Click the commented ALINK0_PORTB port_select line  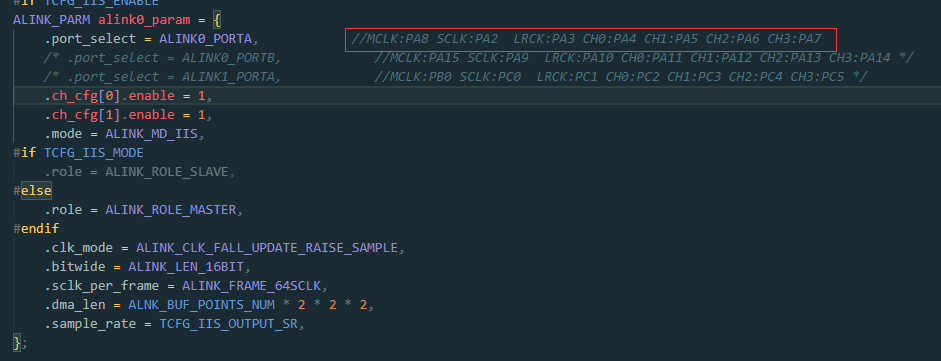[x=163, y=58]
